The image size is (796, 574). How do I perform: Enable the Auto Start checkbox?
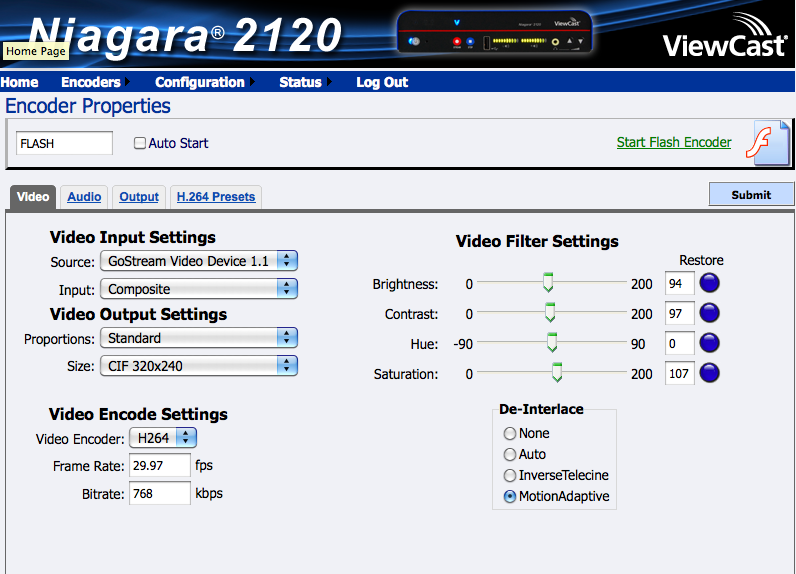click(140, 143)
